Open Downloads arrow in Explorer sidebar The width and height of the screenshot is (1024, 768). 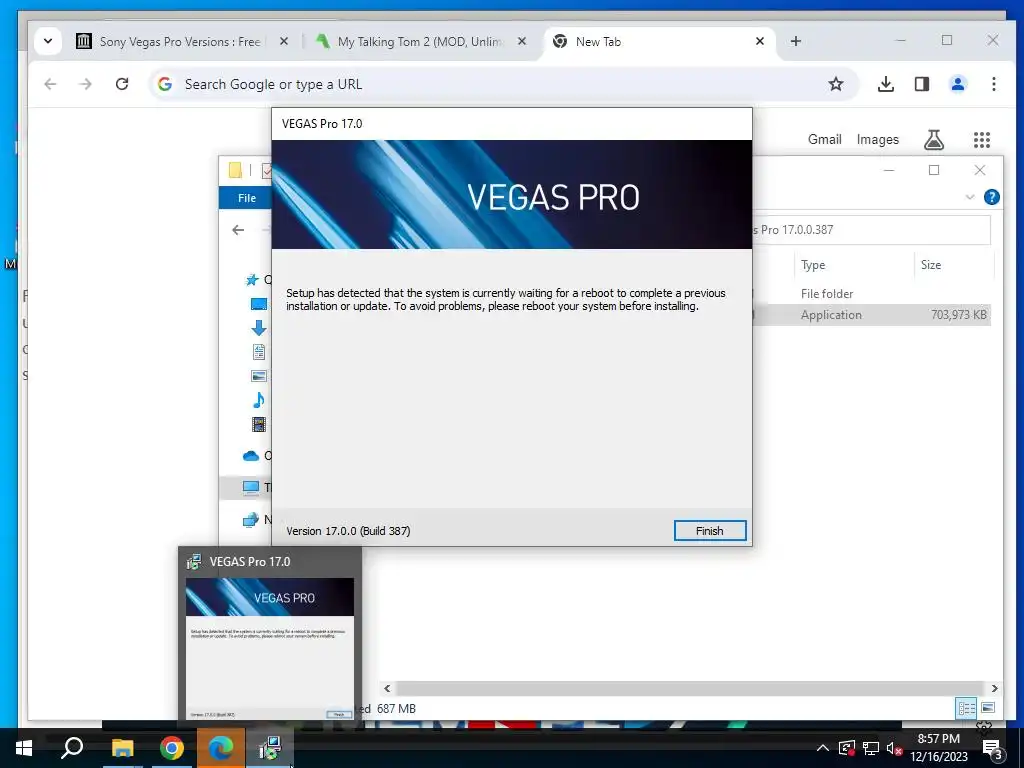259,328
